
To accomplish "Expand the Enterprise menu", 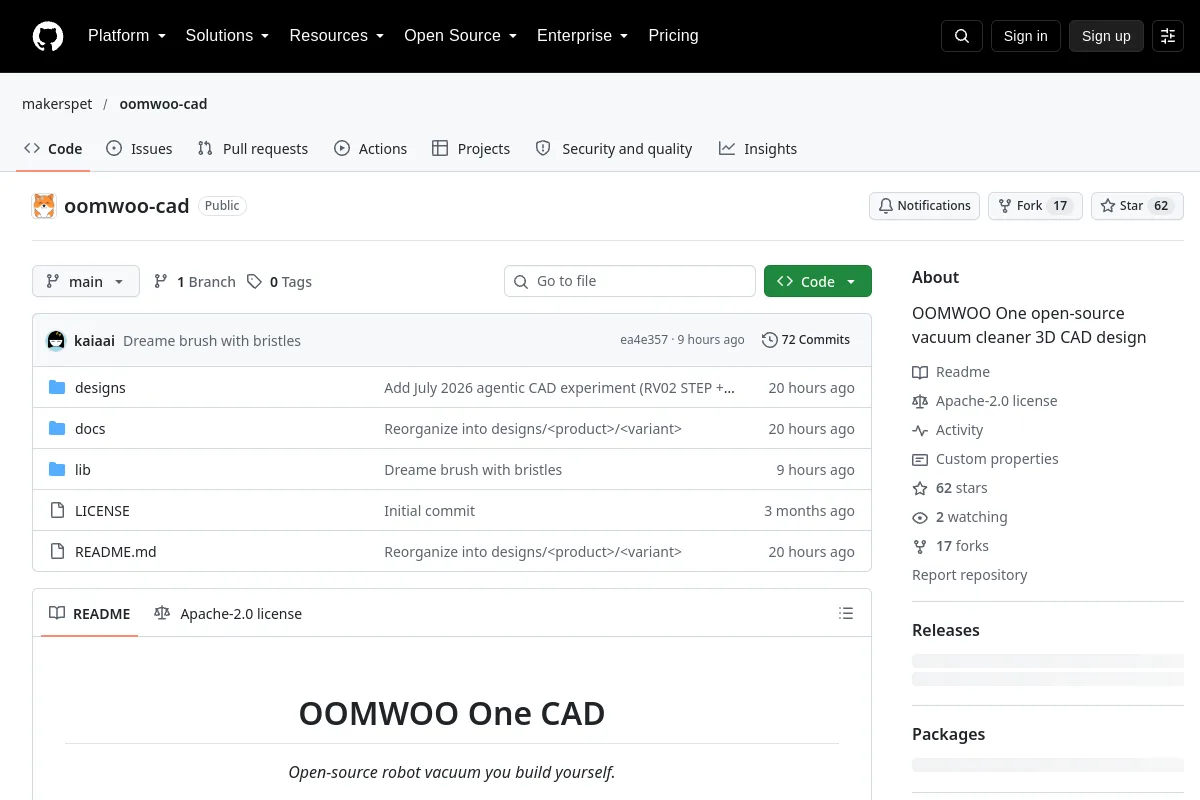I will [x=582, y=36].
